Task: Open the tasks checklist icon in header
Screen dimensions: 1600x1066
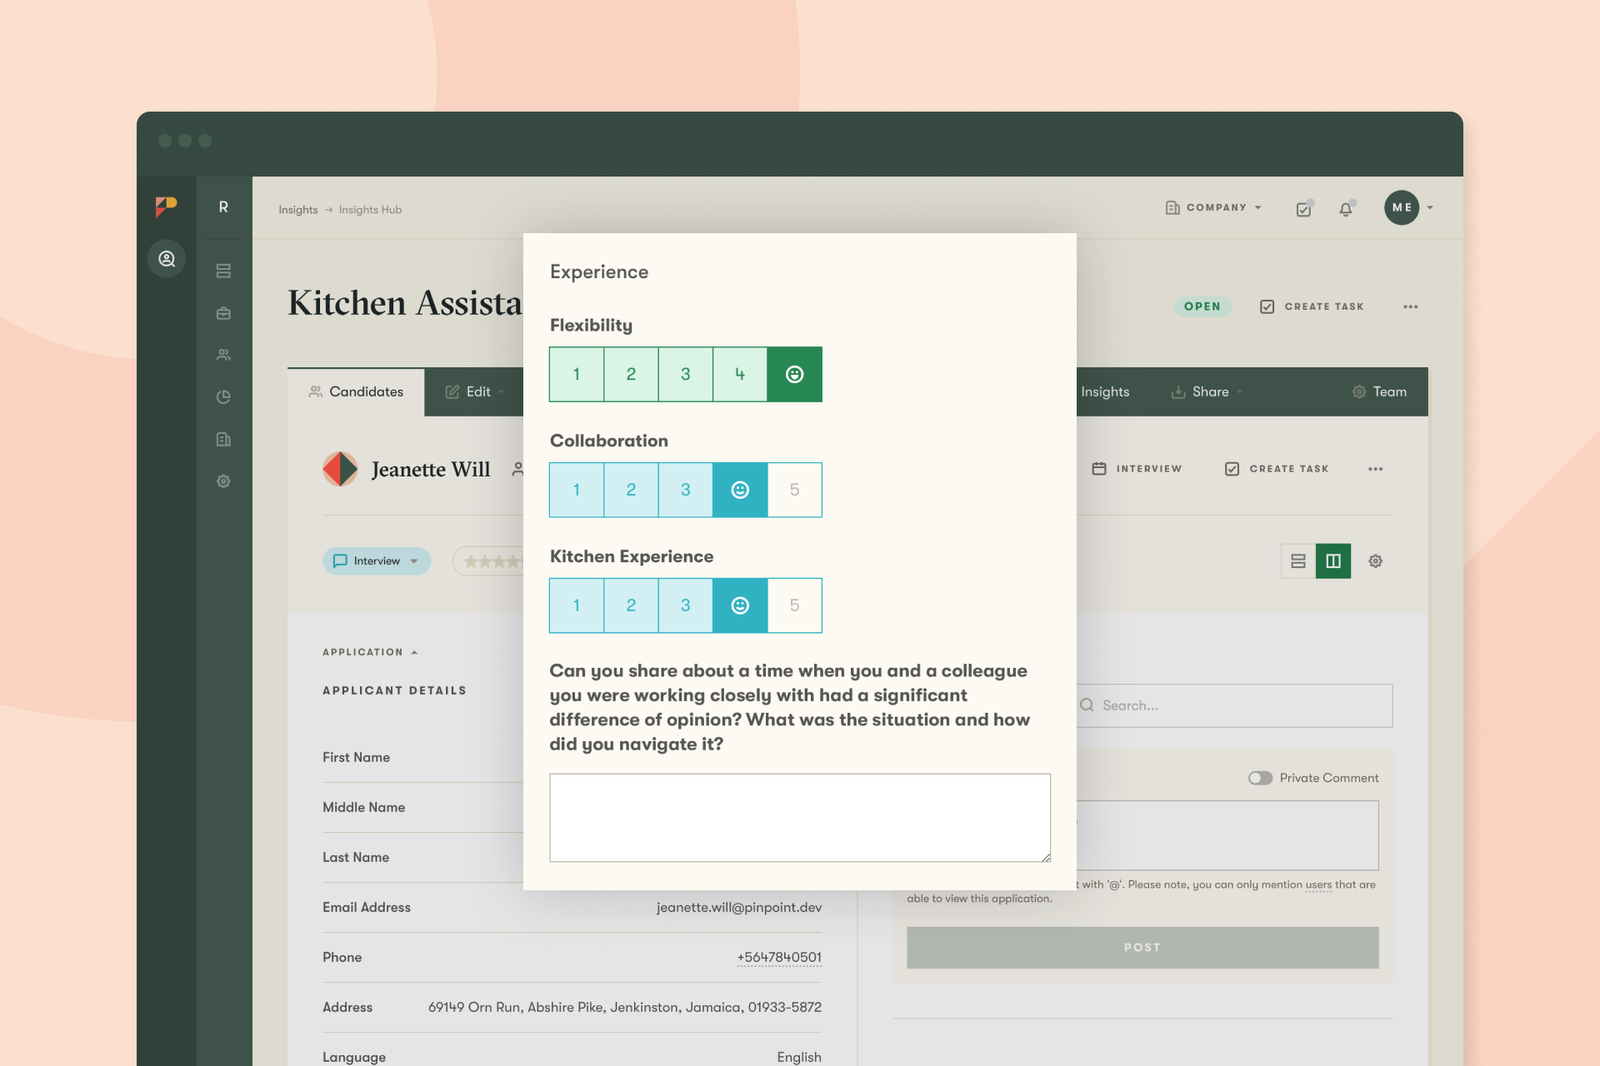Action: tap(1303, 209)
